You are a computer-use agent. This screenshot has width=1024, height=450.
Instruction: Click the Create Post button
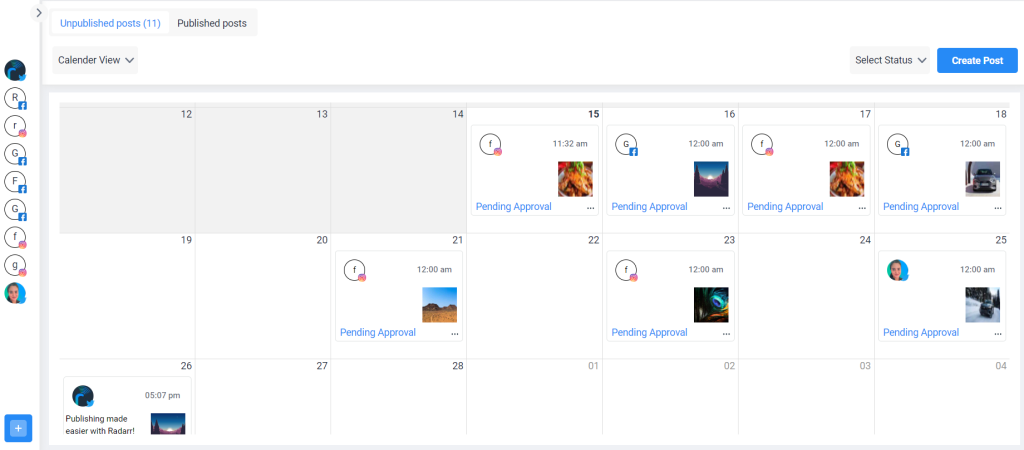tap(977, 60)
